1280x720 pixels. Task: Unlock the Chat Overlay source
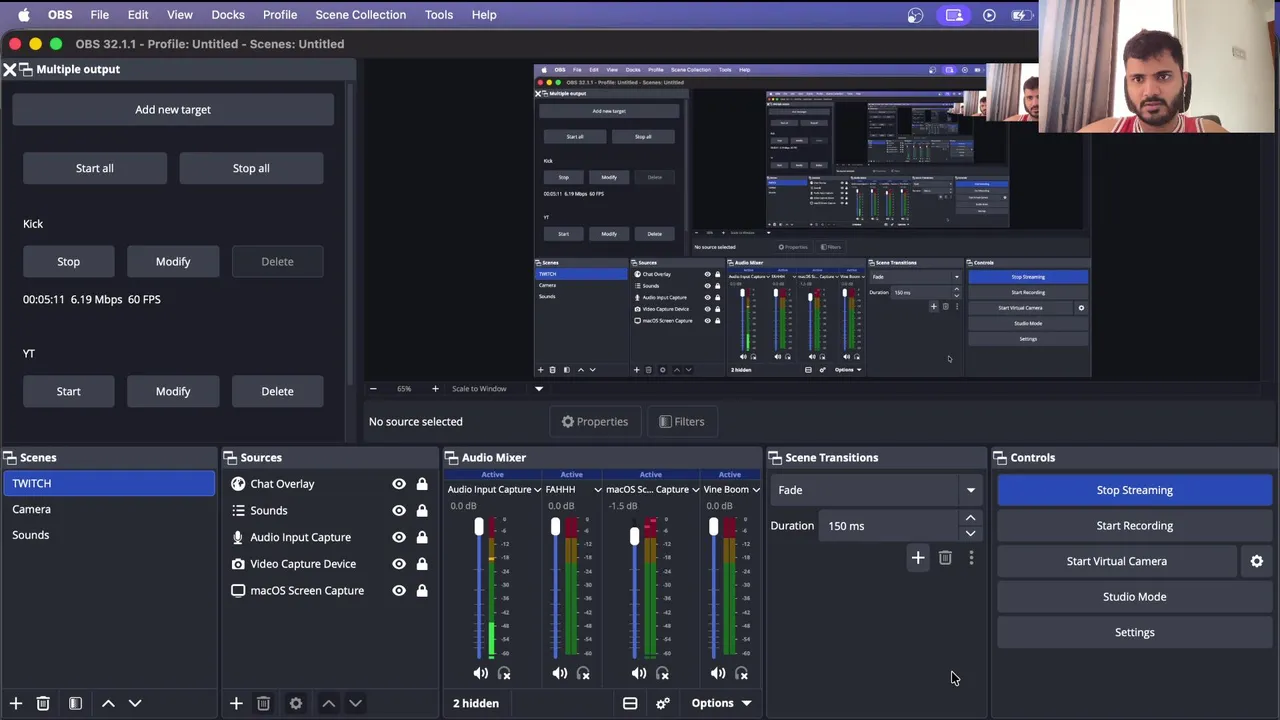(422, 484)
